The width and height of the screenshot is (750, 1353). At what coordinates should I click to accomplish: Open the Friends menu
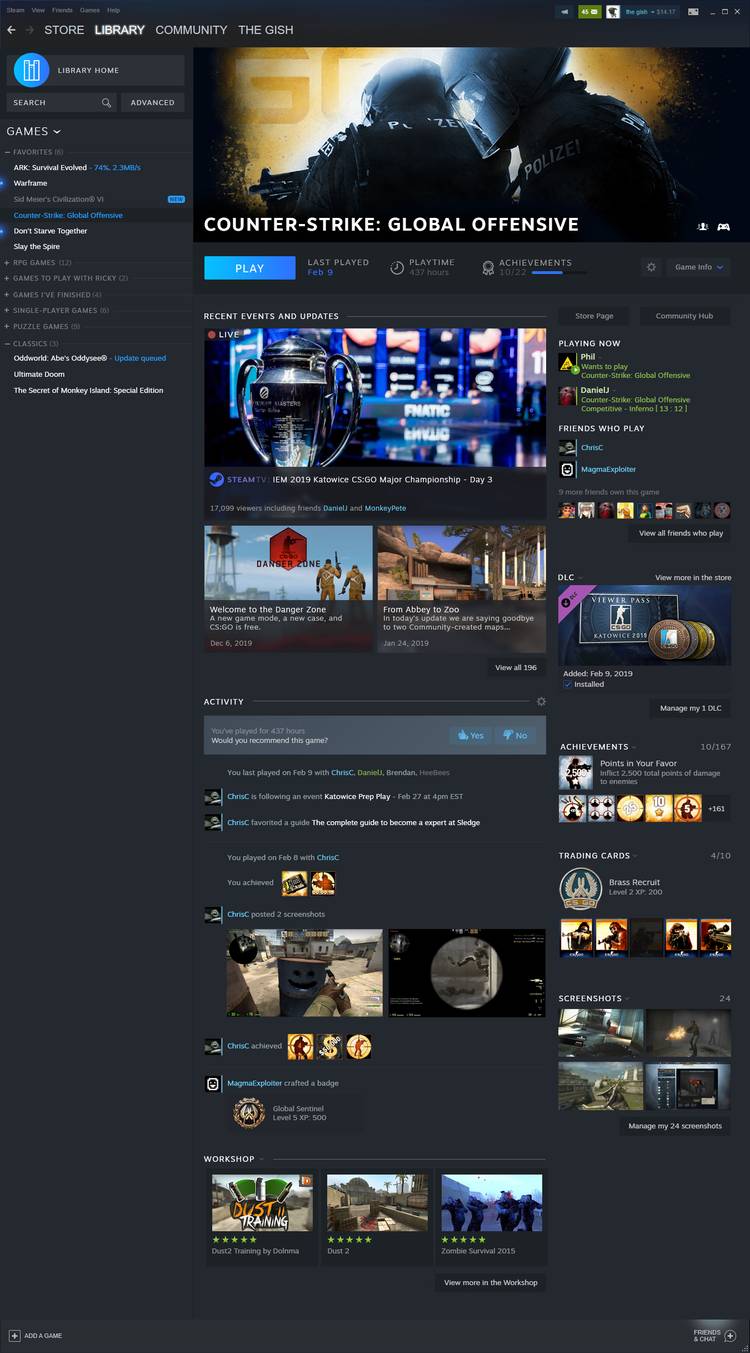62,10
